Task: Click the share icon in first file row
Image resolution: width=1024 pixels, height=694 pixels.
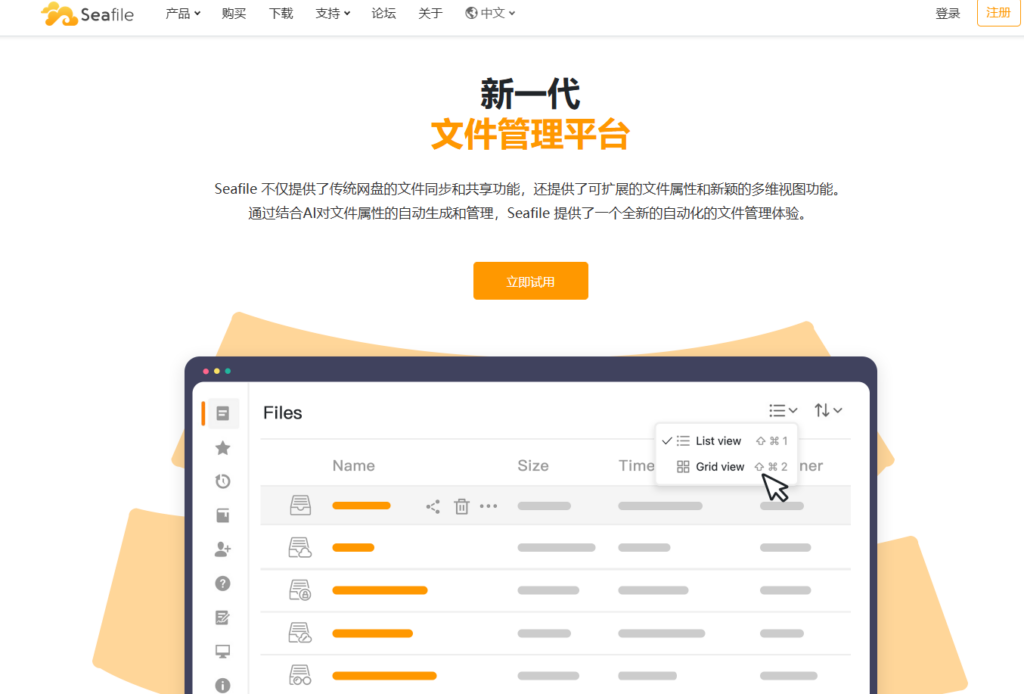Action: [433, 507]
